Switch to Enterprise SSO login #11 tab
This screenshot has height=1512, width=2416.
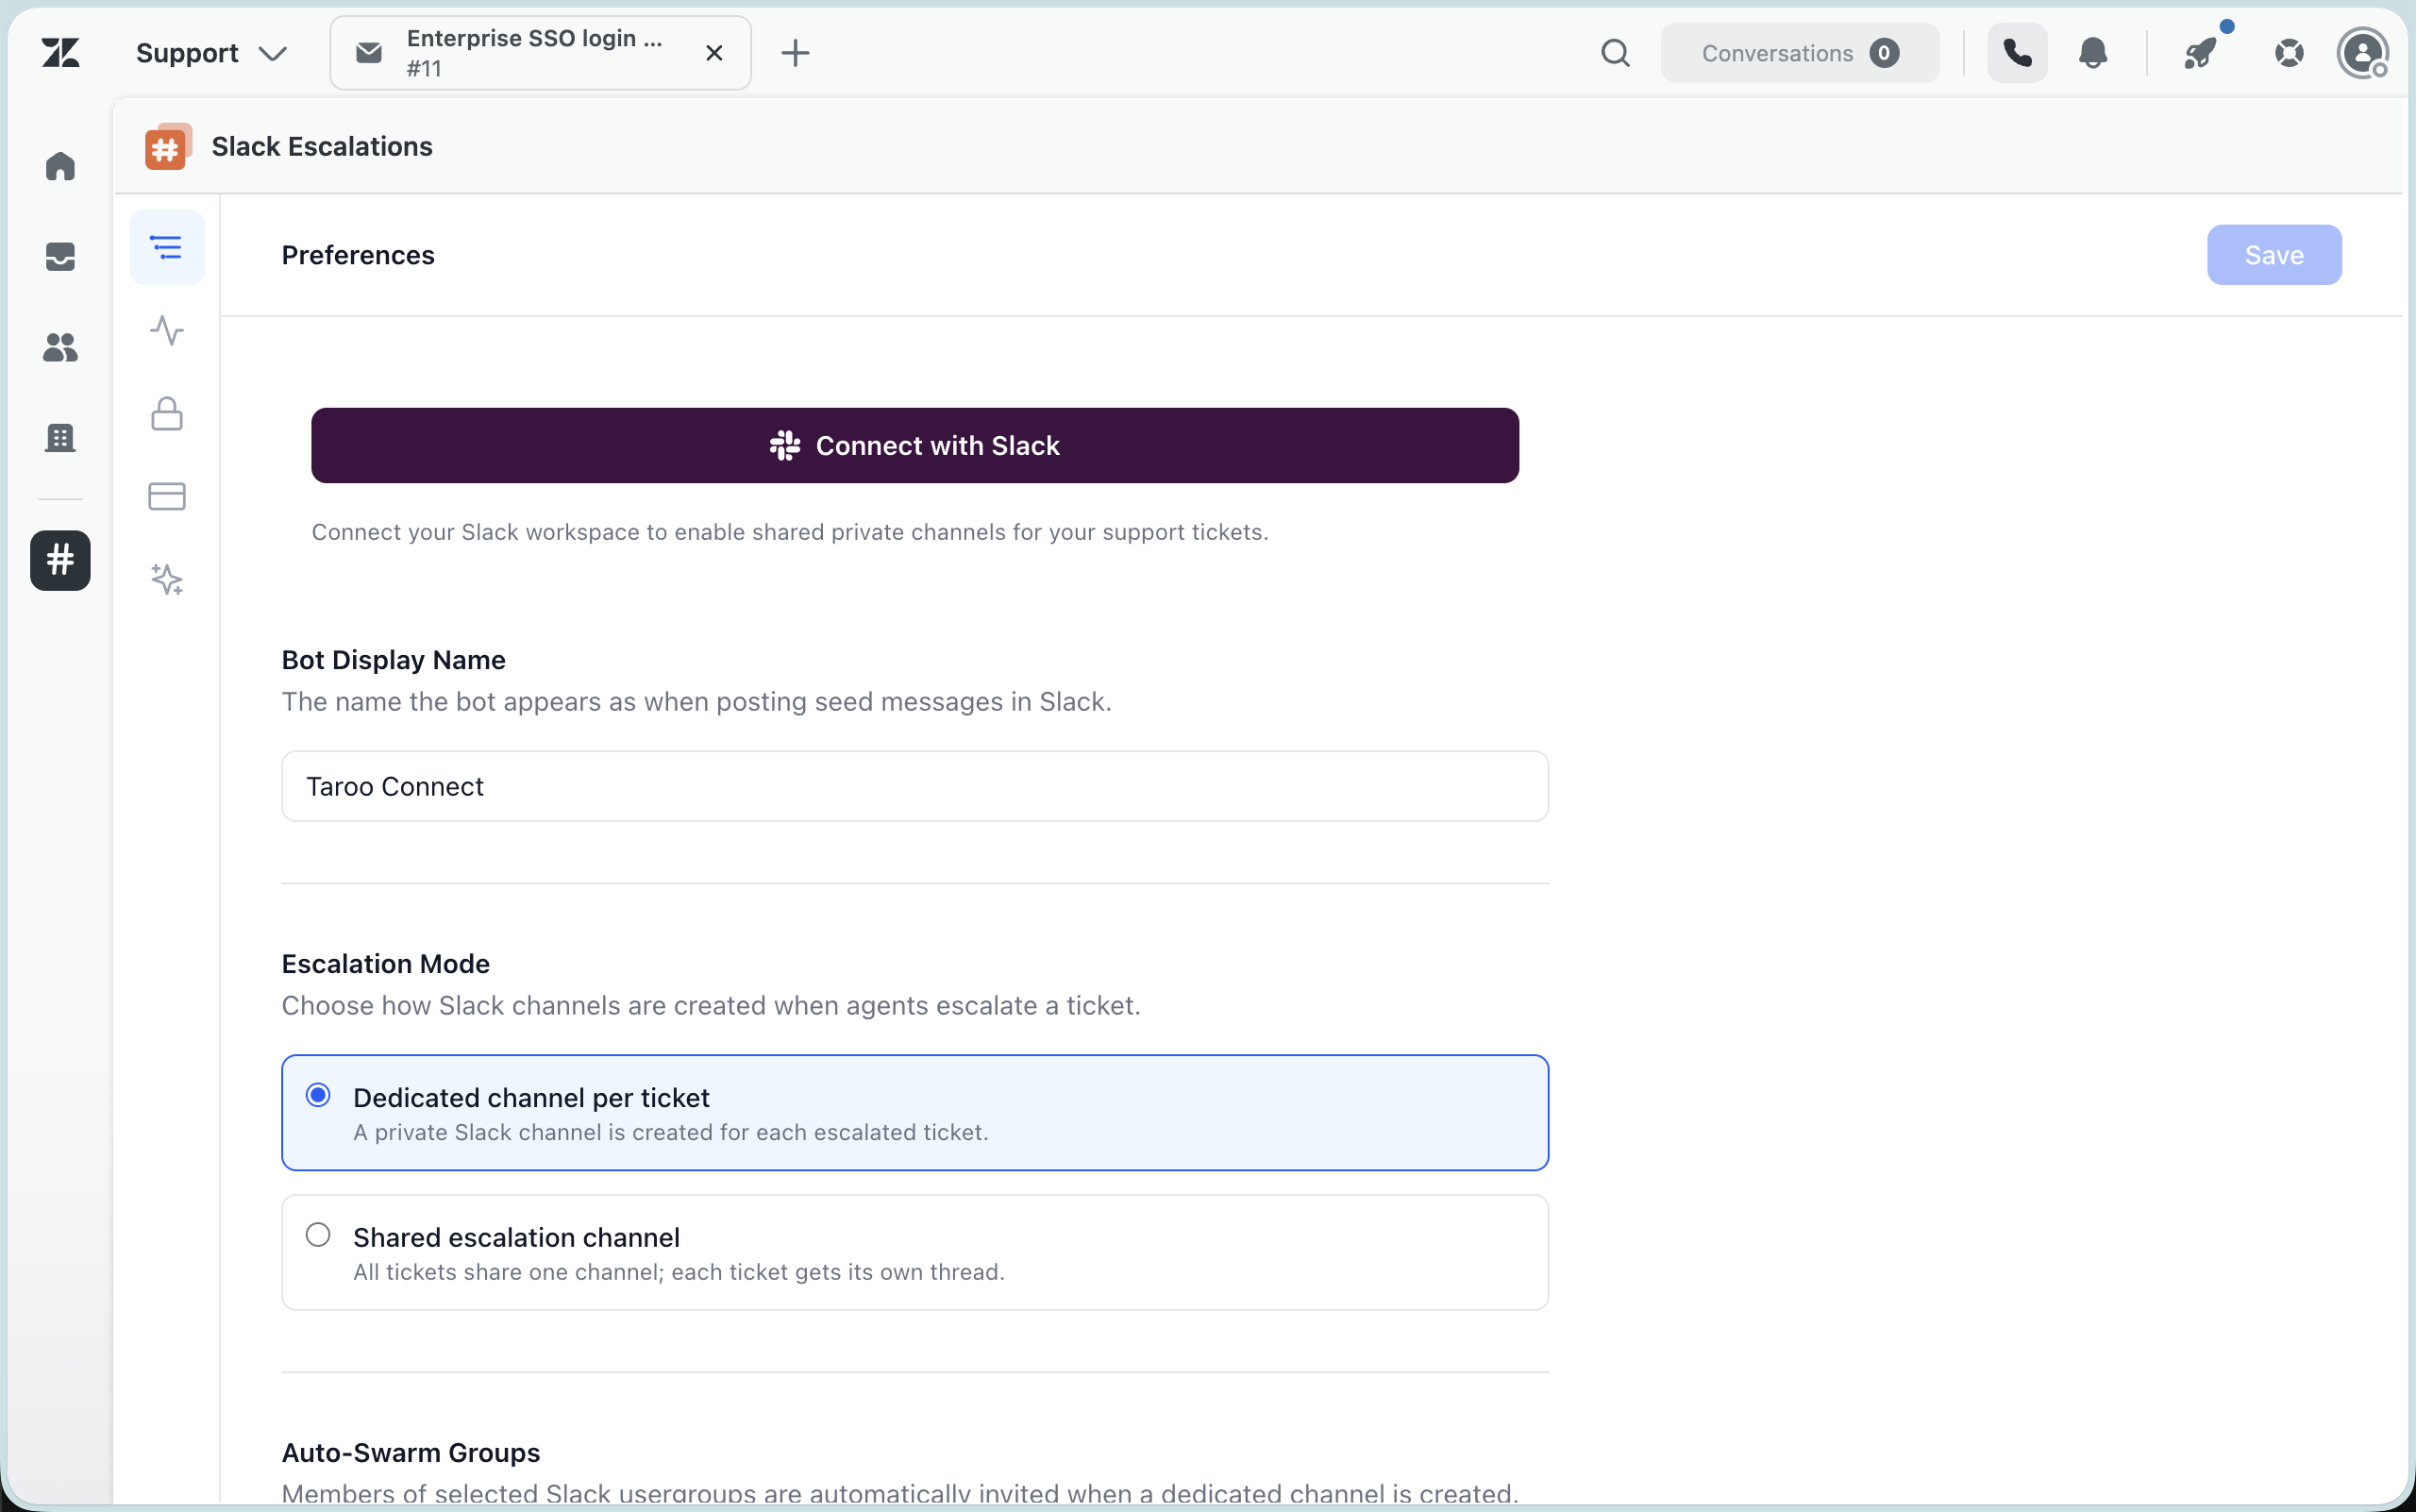click(x=541, y=53)
